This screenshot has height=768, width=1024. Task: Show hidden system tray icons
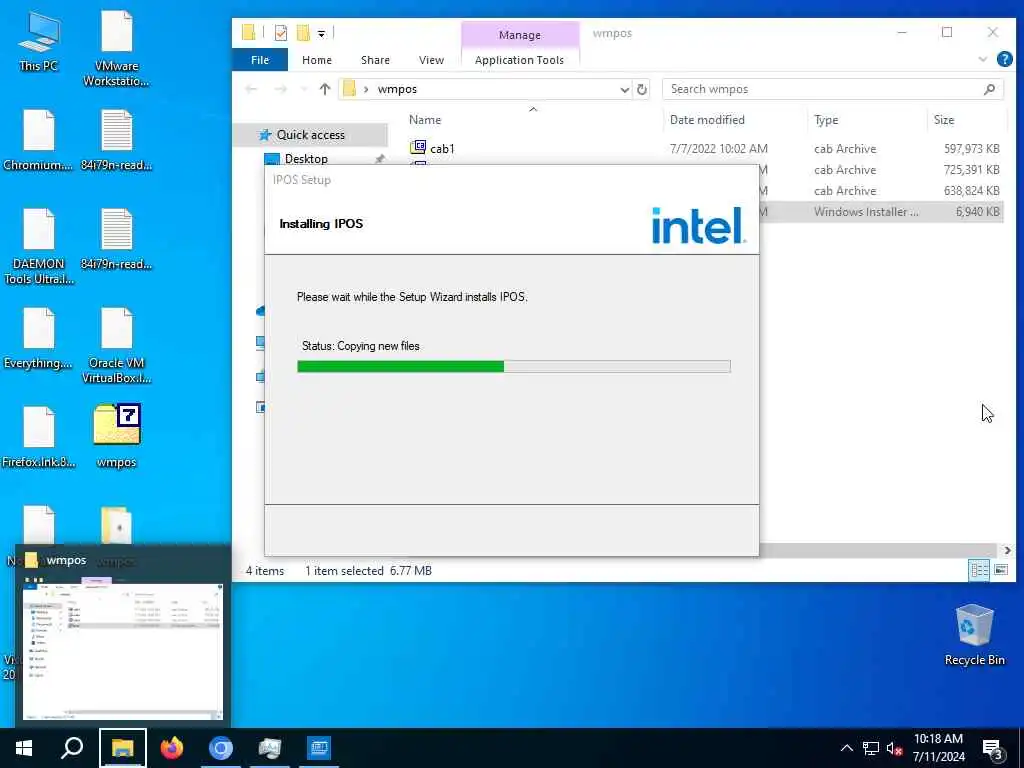click(846, 748)
